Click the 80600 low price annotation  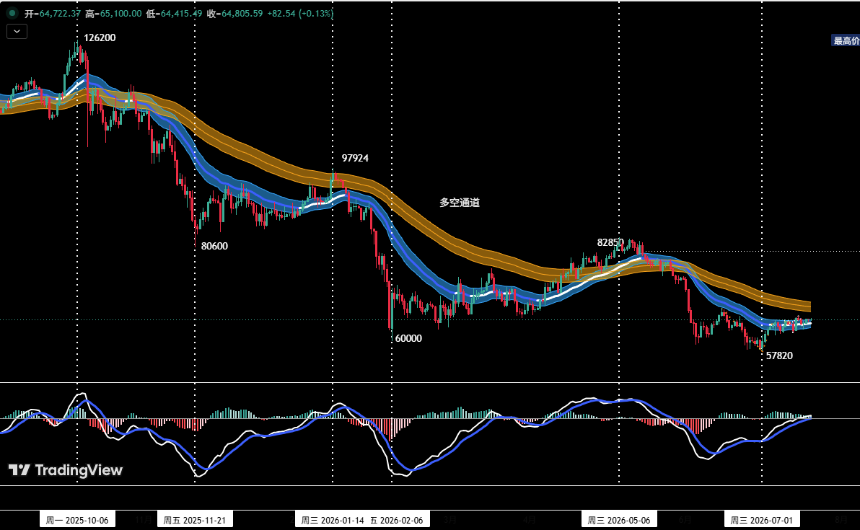[214, 246]
